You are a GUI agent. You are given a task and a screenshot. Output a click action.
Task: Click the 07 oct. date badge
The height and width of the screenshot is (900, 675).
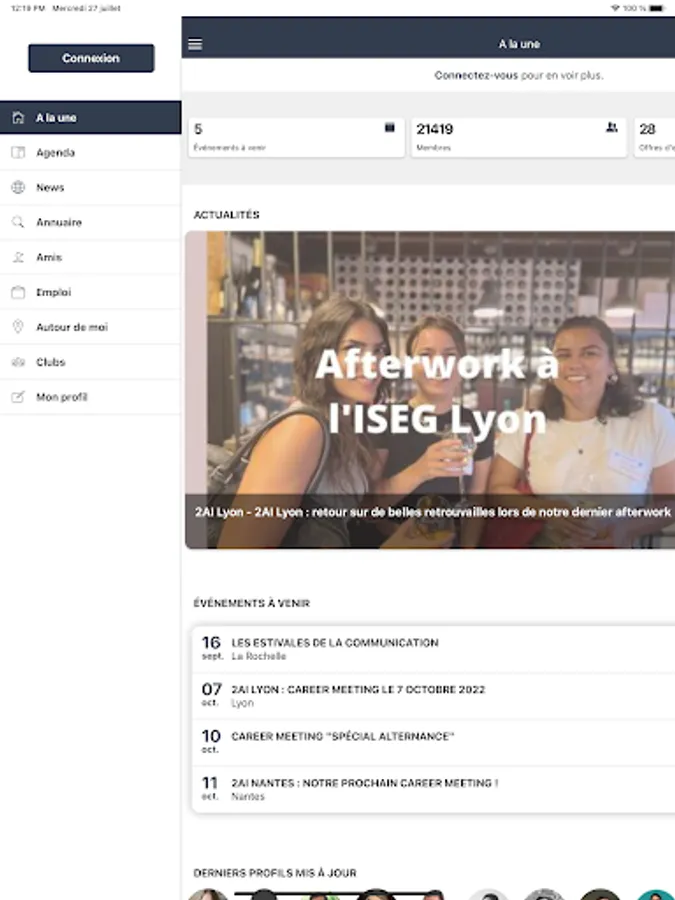point(211,695)
